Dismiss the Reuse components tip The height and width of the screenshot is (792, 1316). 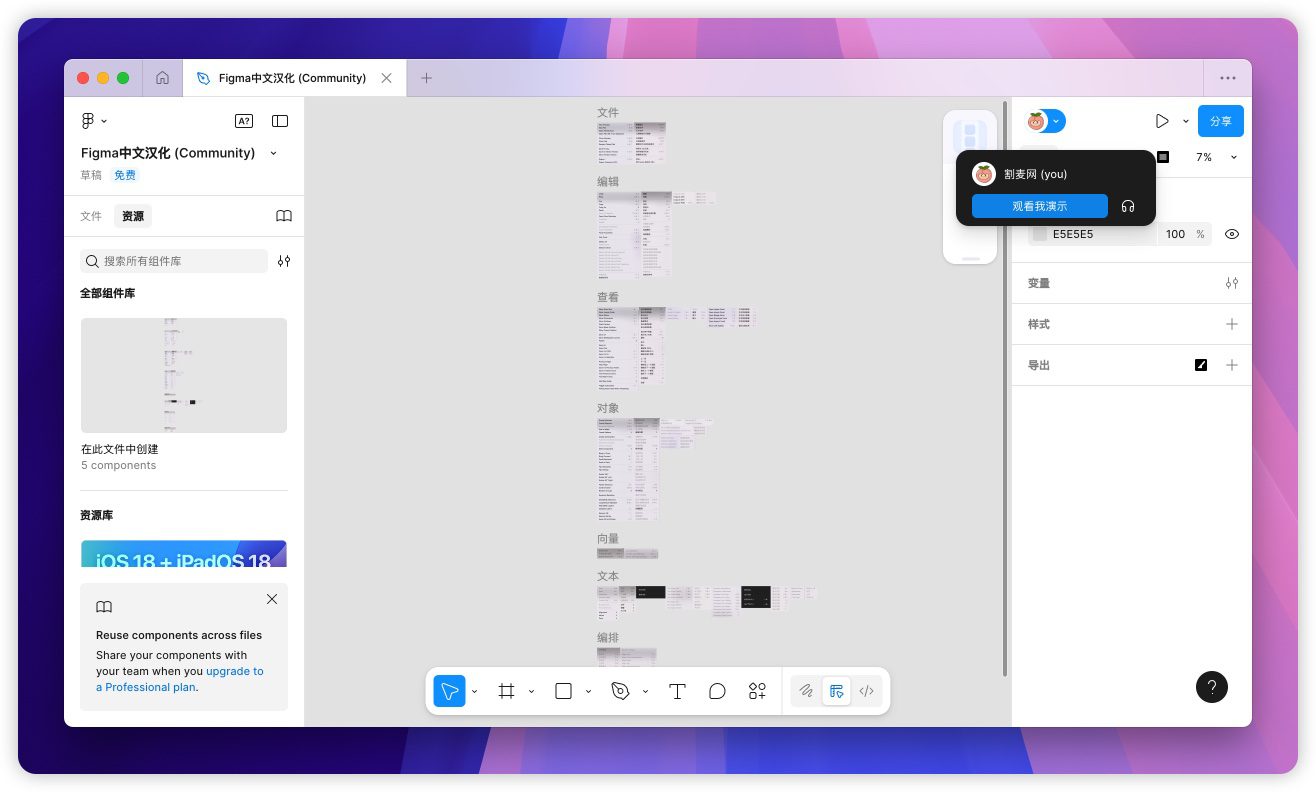[x=272, y=599]
